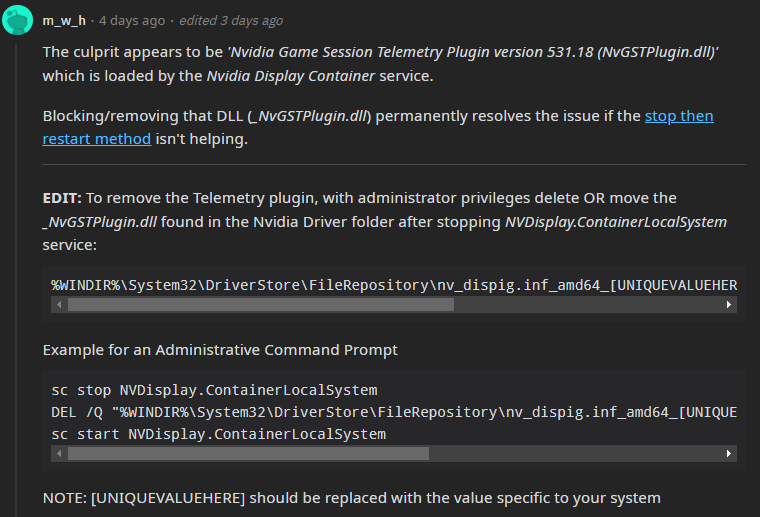Click the 'Example for an Administrative Command Prompt' text

click(220, 350)
